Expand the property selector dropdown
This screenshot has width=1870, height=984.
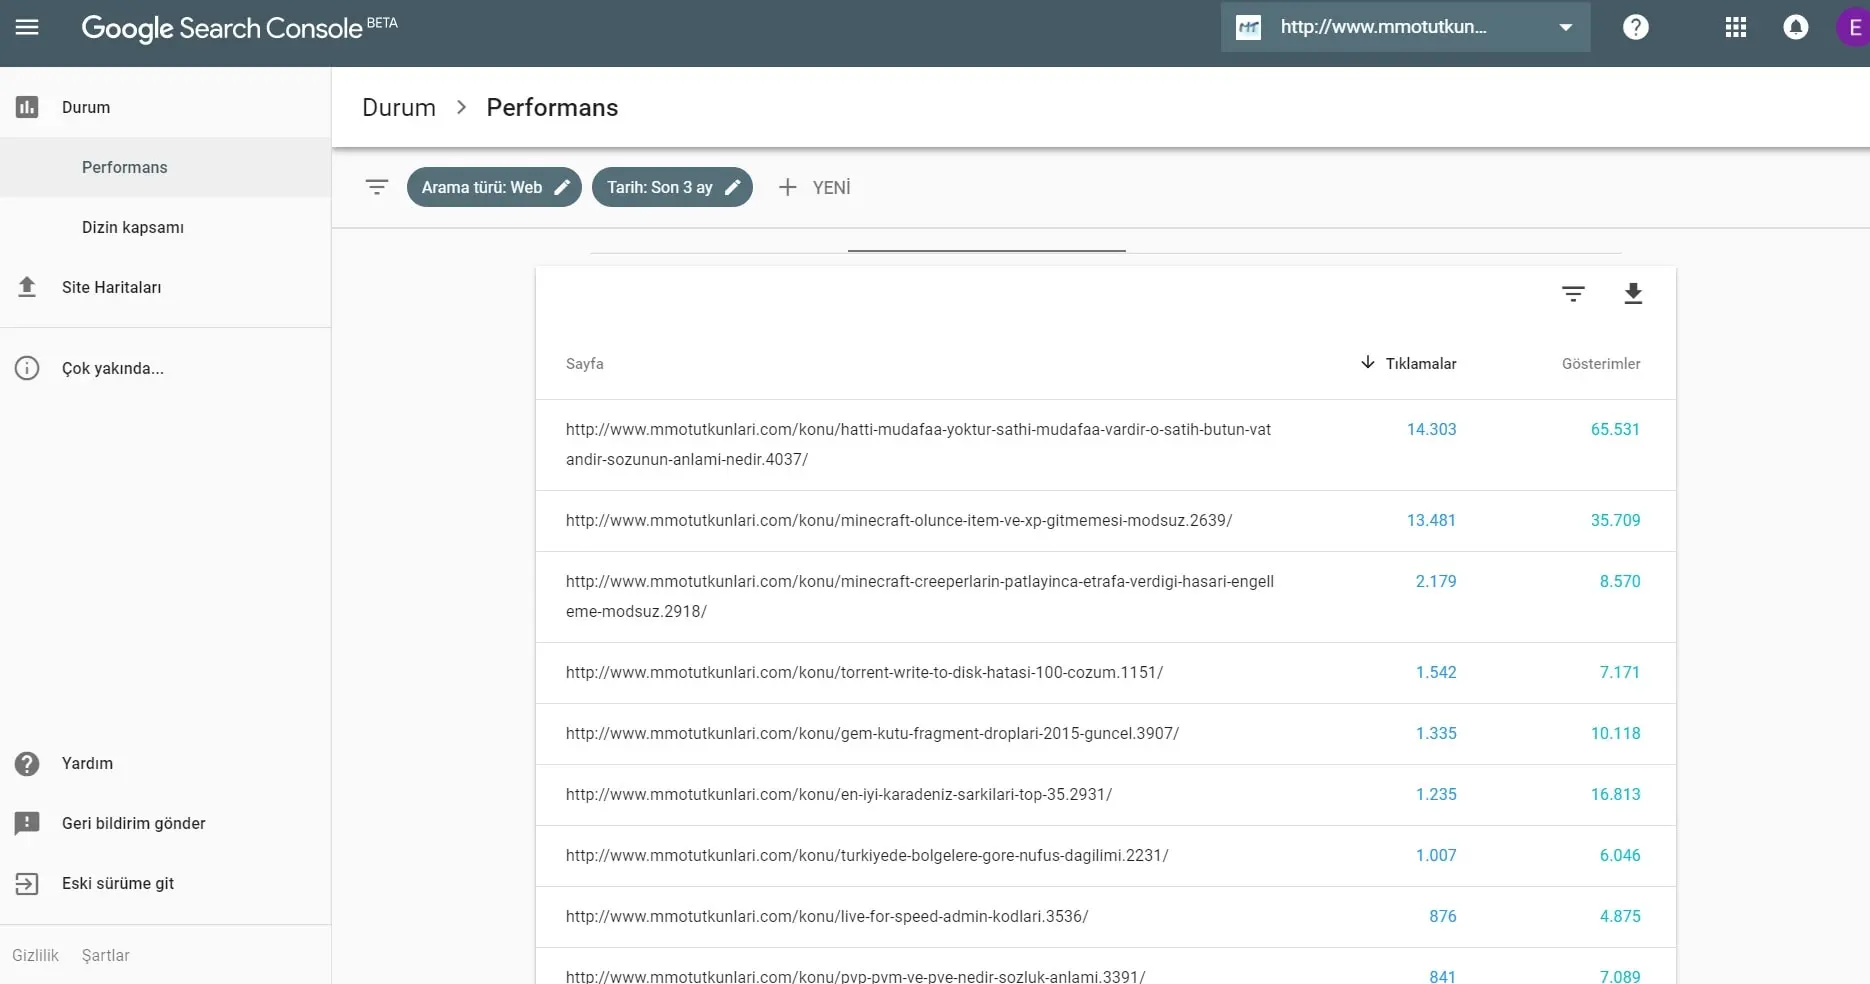click(1565, 27)
